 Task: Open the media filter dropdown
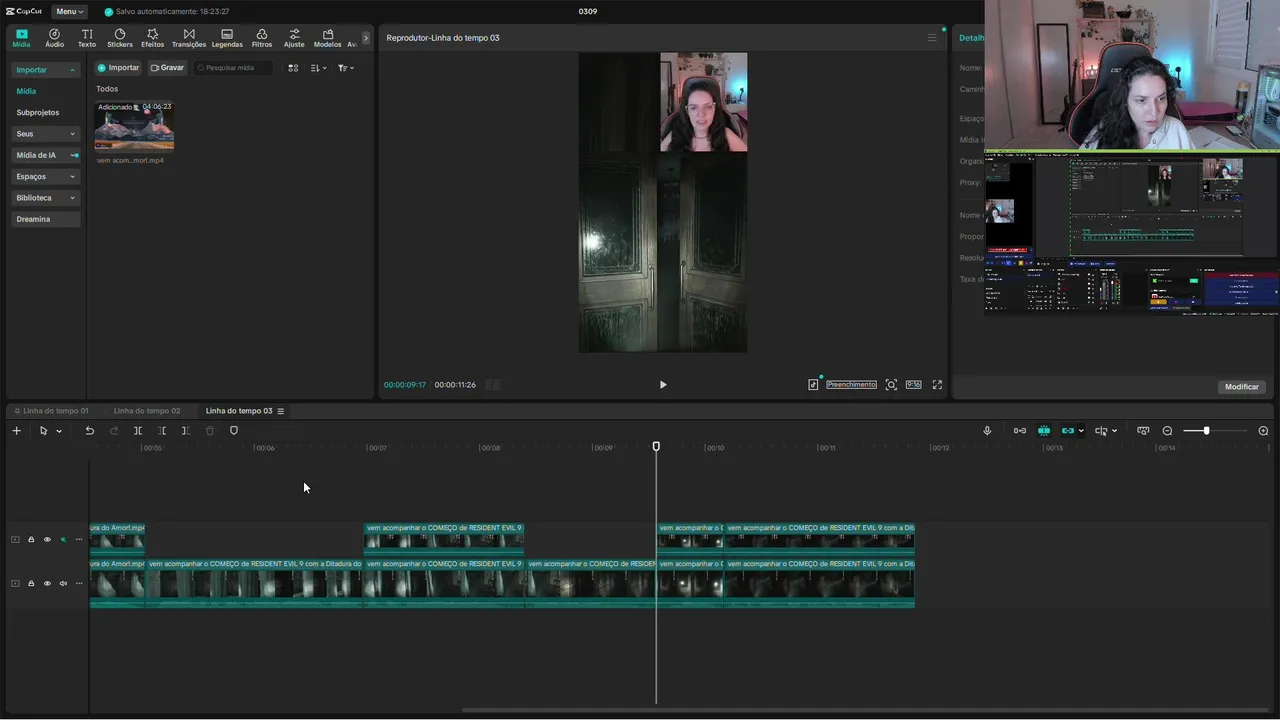(x=346, y=68)
